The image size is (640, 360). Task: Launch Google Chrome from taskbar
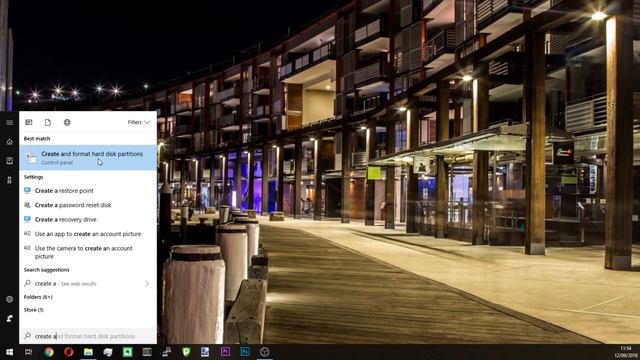pyautogui.click(x=49, y=352)
